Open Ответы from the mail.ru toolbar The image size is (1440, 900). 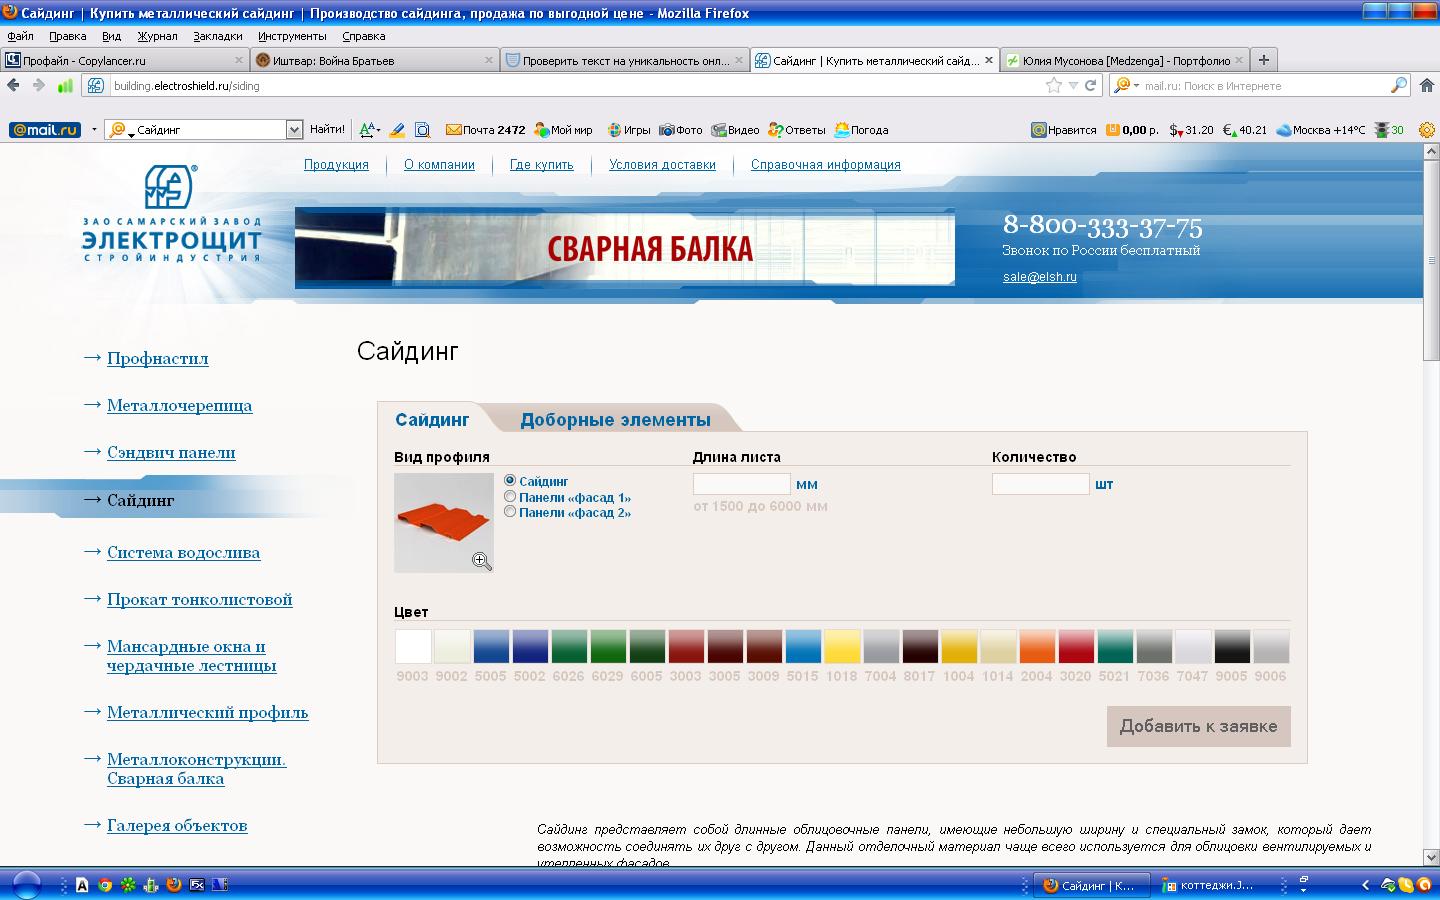click(797, 130)
